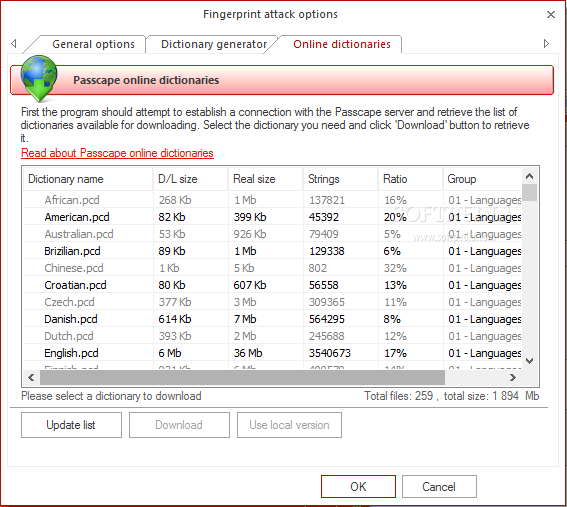Close the Fingerprint attack options dialog

[551, 14]
